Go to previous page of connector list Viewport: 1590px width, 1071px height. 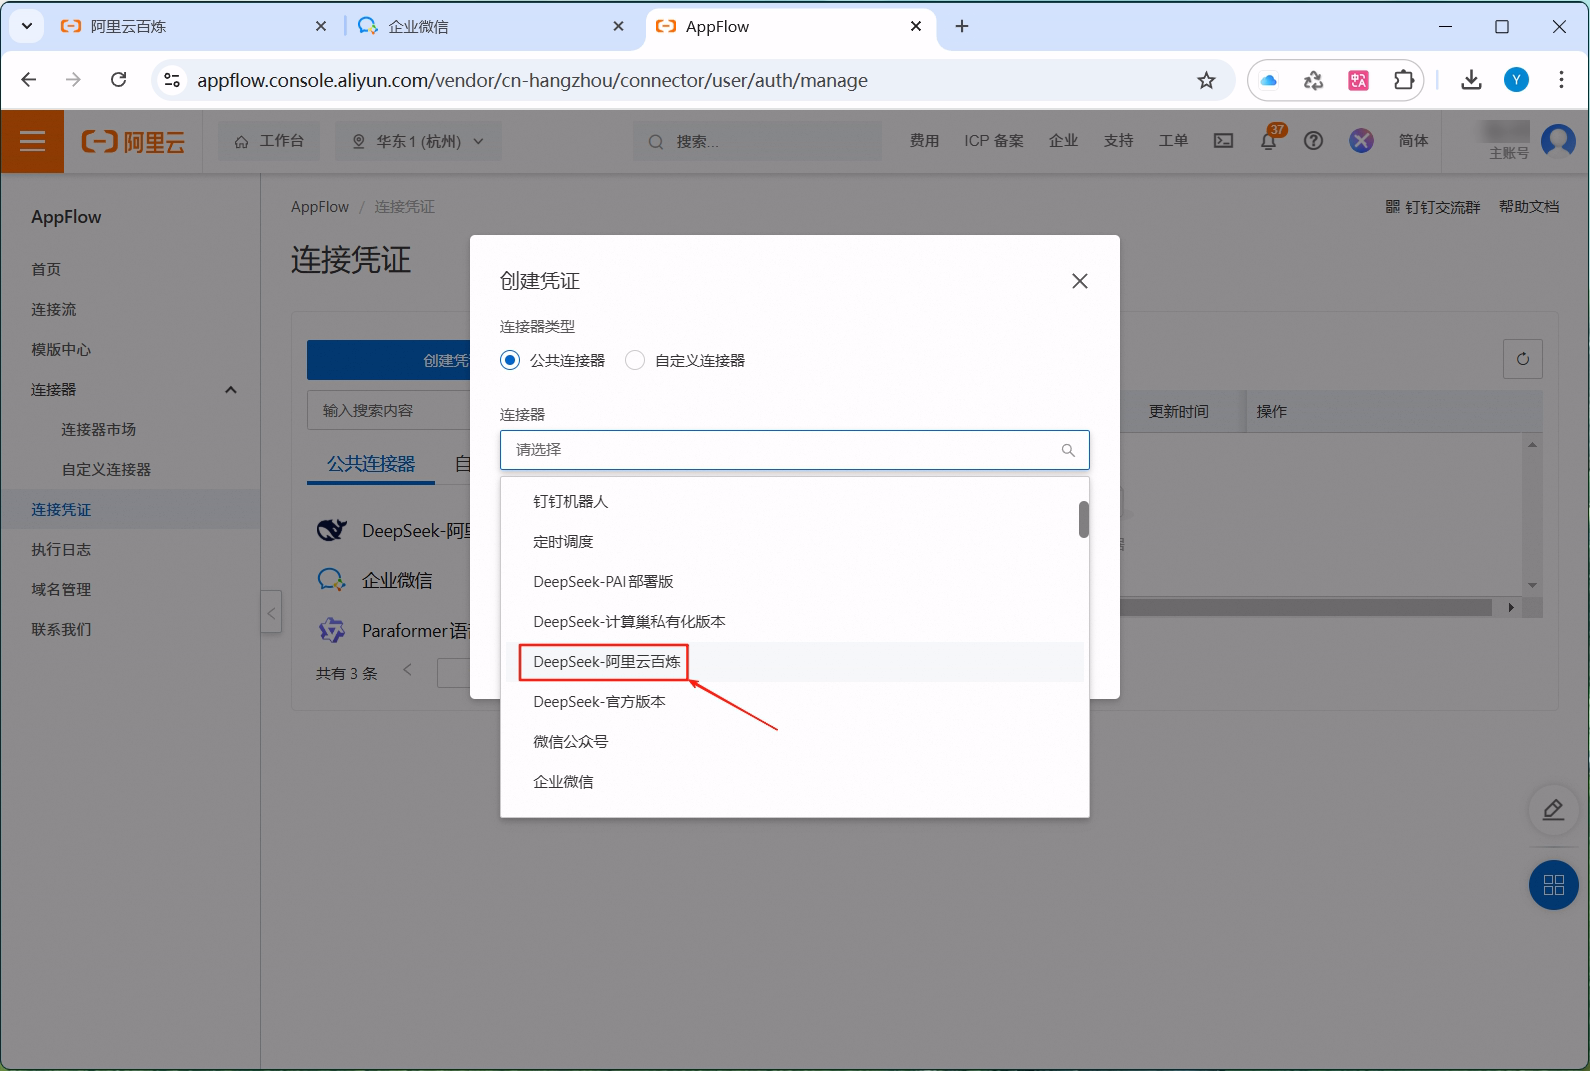click(x=408, y=670)
